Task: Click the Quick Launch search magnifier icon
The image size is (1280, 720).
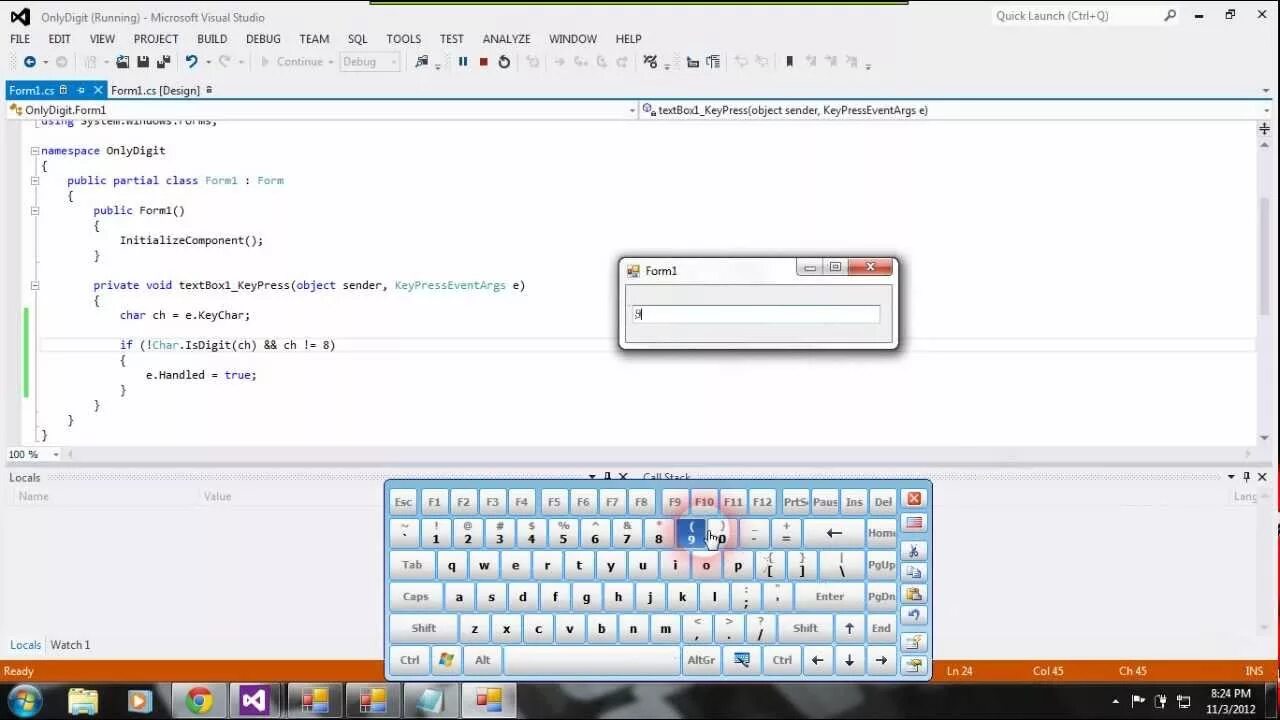Action: (x=1170, y=15)
